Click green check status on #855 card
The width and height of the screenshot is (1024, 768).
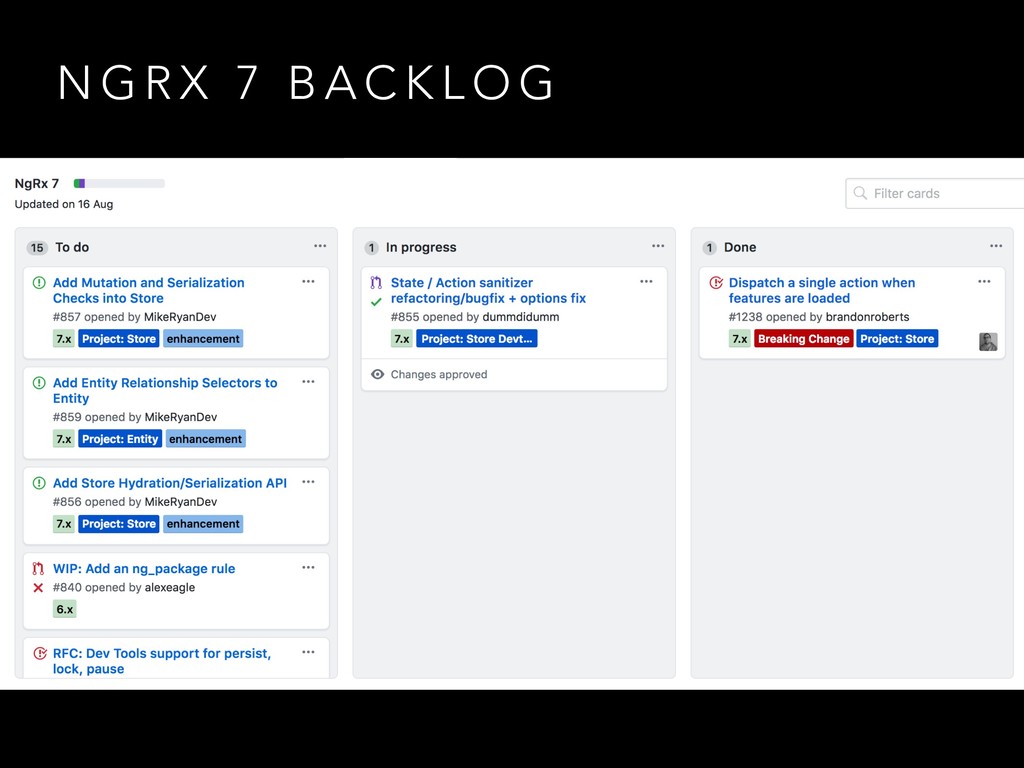coord(376,302)
